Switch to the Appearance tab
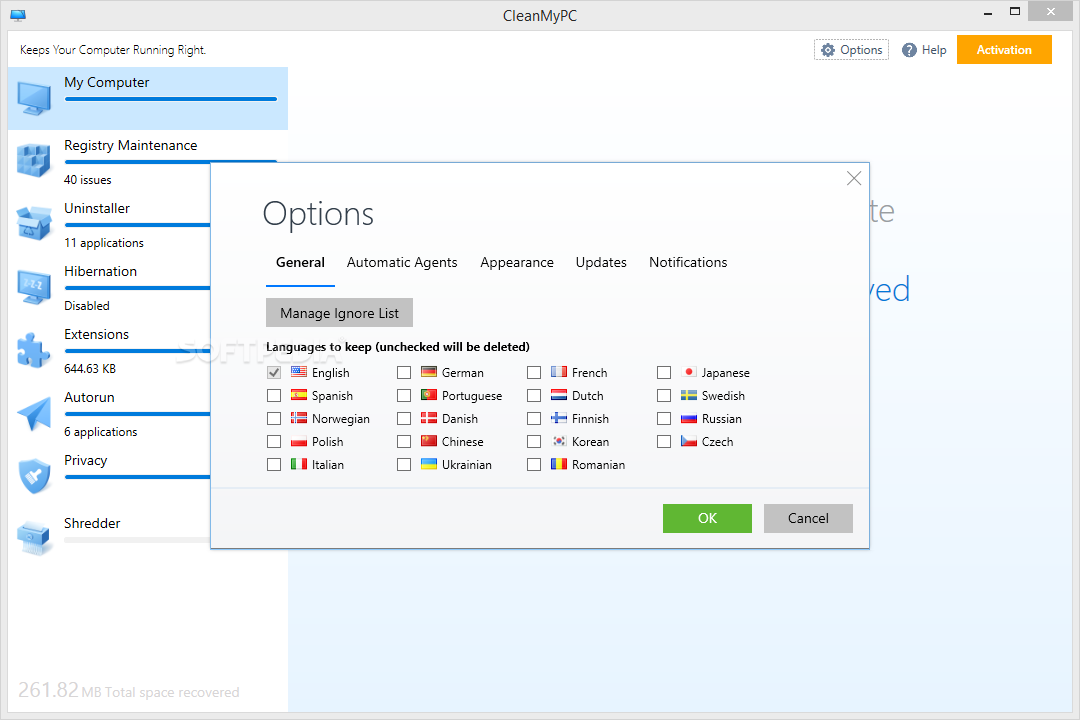 pos(517,263)
